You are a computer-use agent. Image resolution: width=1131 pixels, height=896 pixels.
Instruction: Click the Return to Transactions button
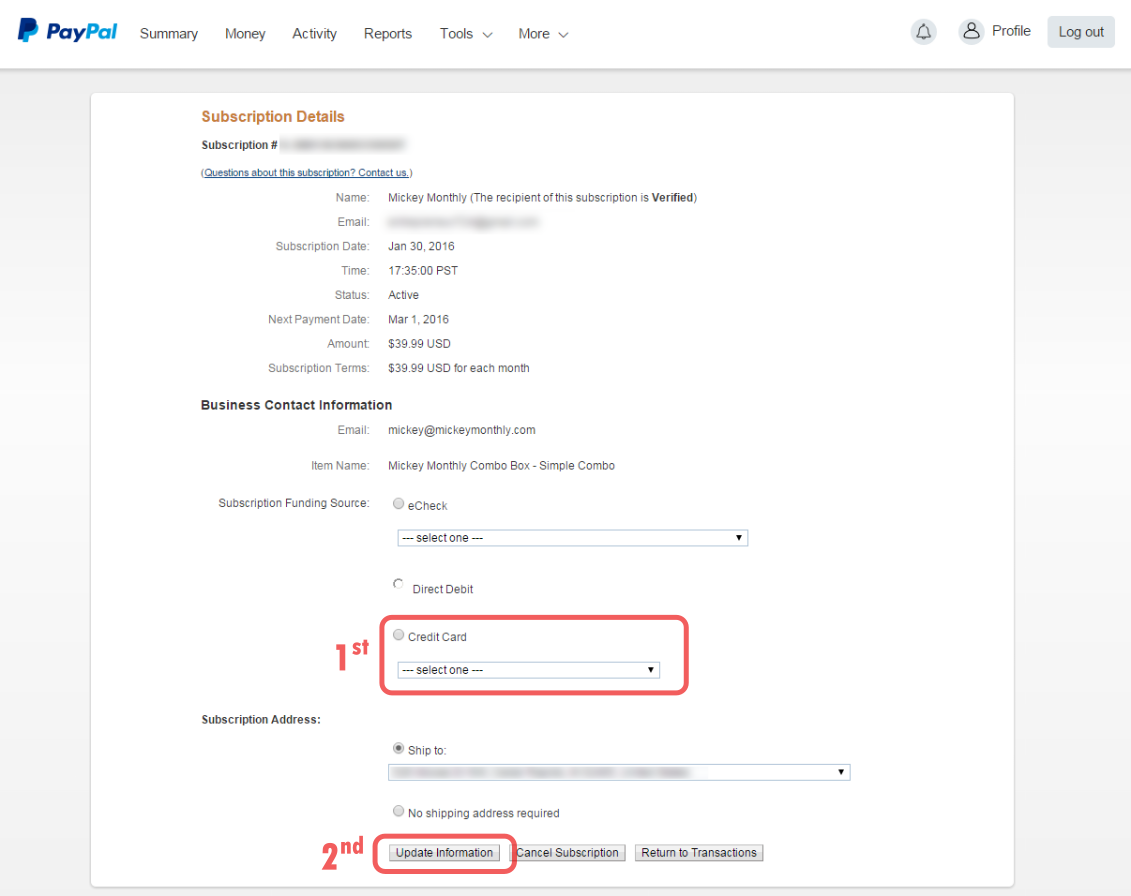click(x=699, y=853)
